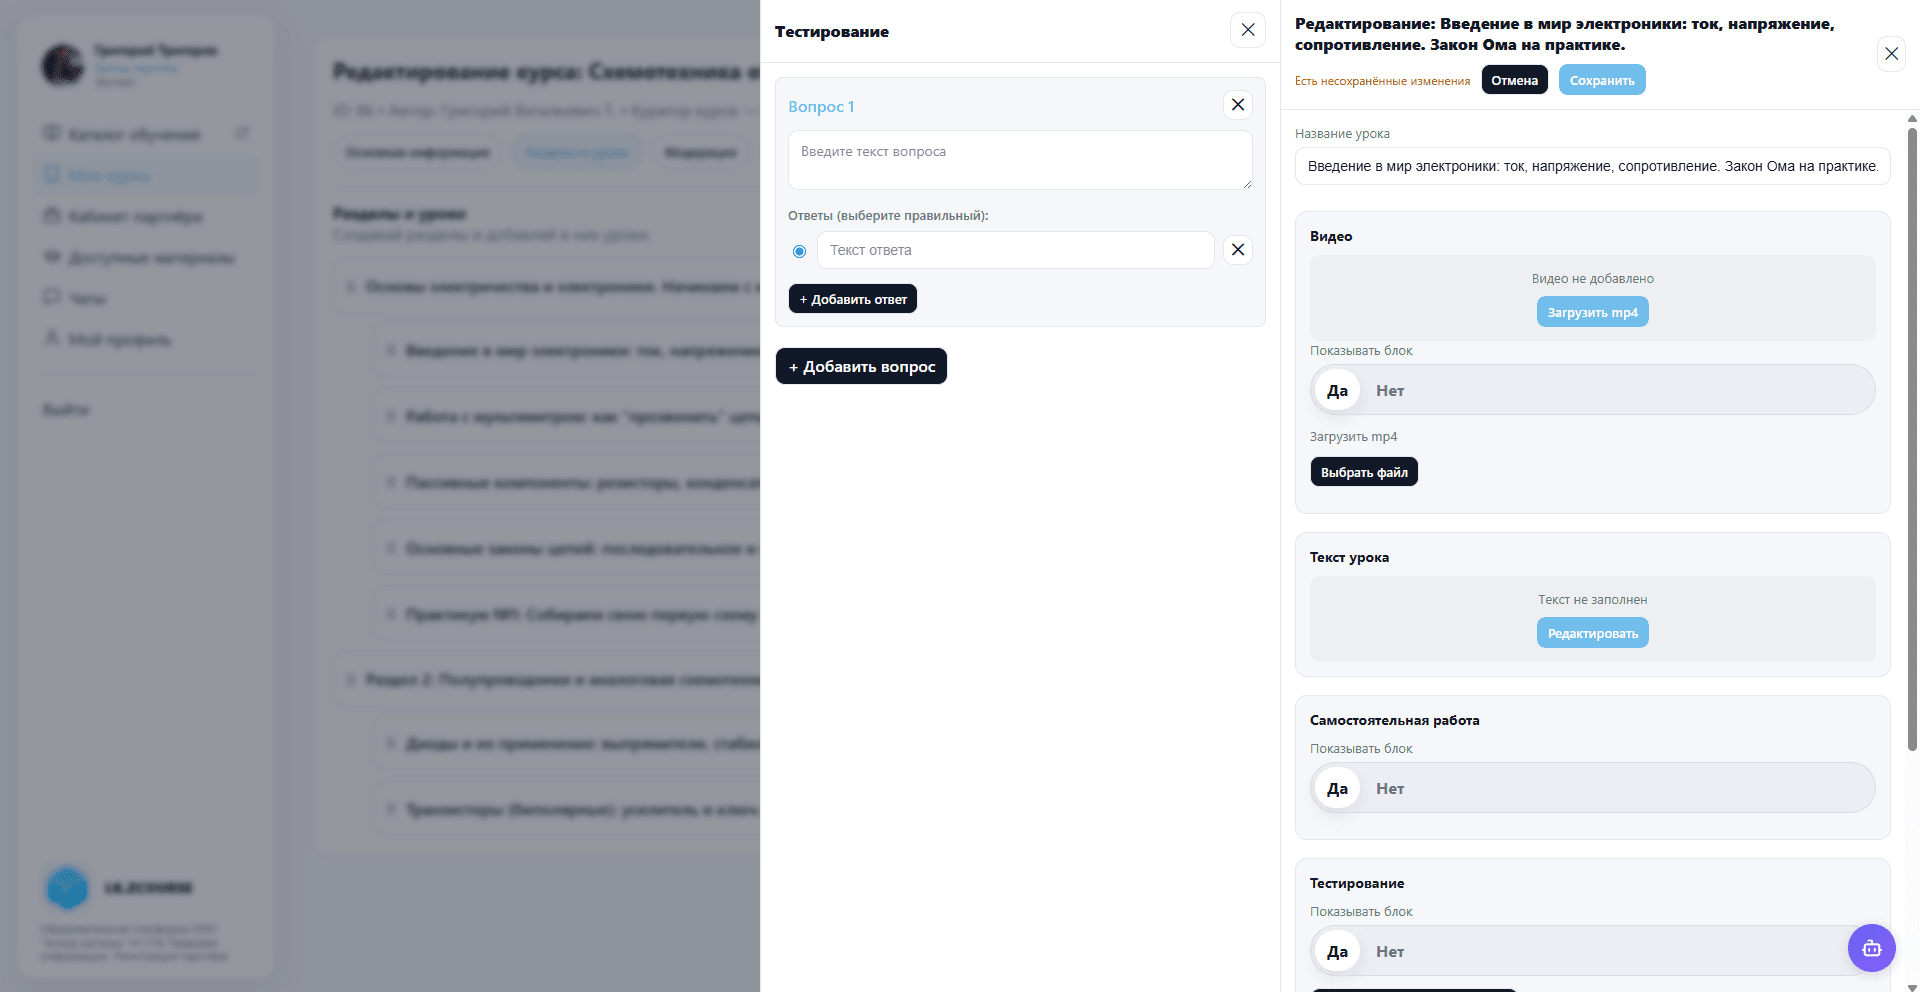Open Чаты from the sidebar icon
This screenshot has height=992, width=1920.
tap(52, 298)
